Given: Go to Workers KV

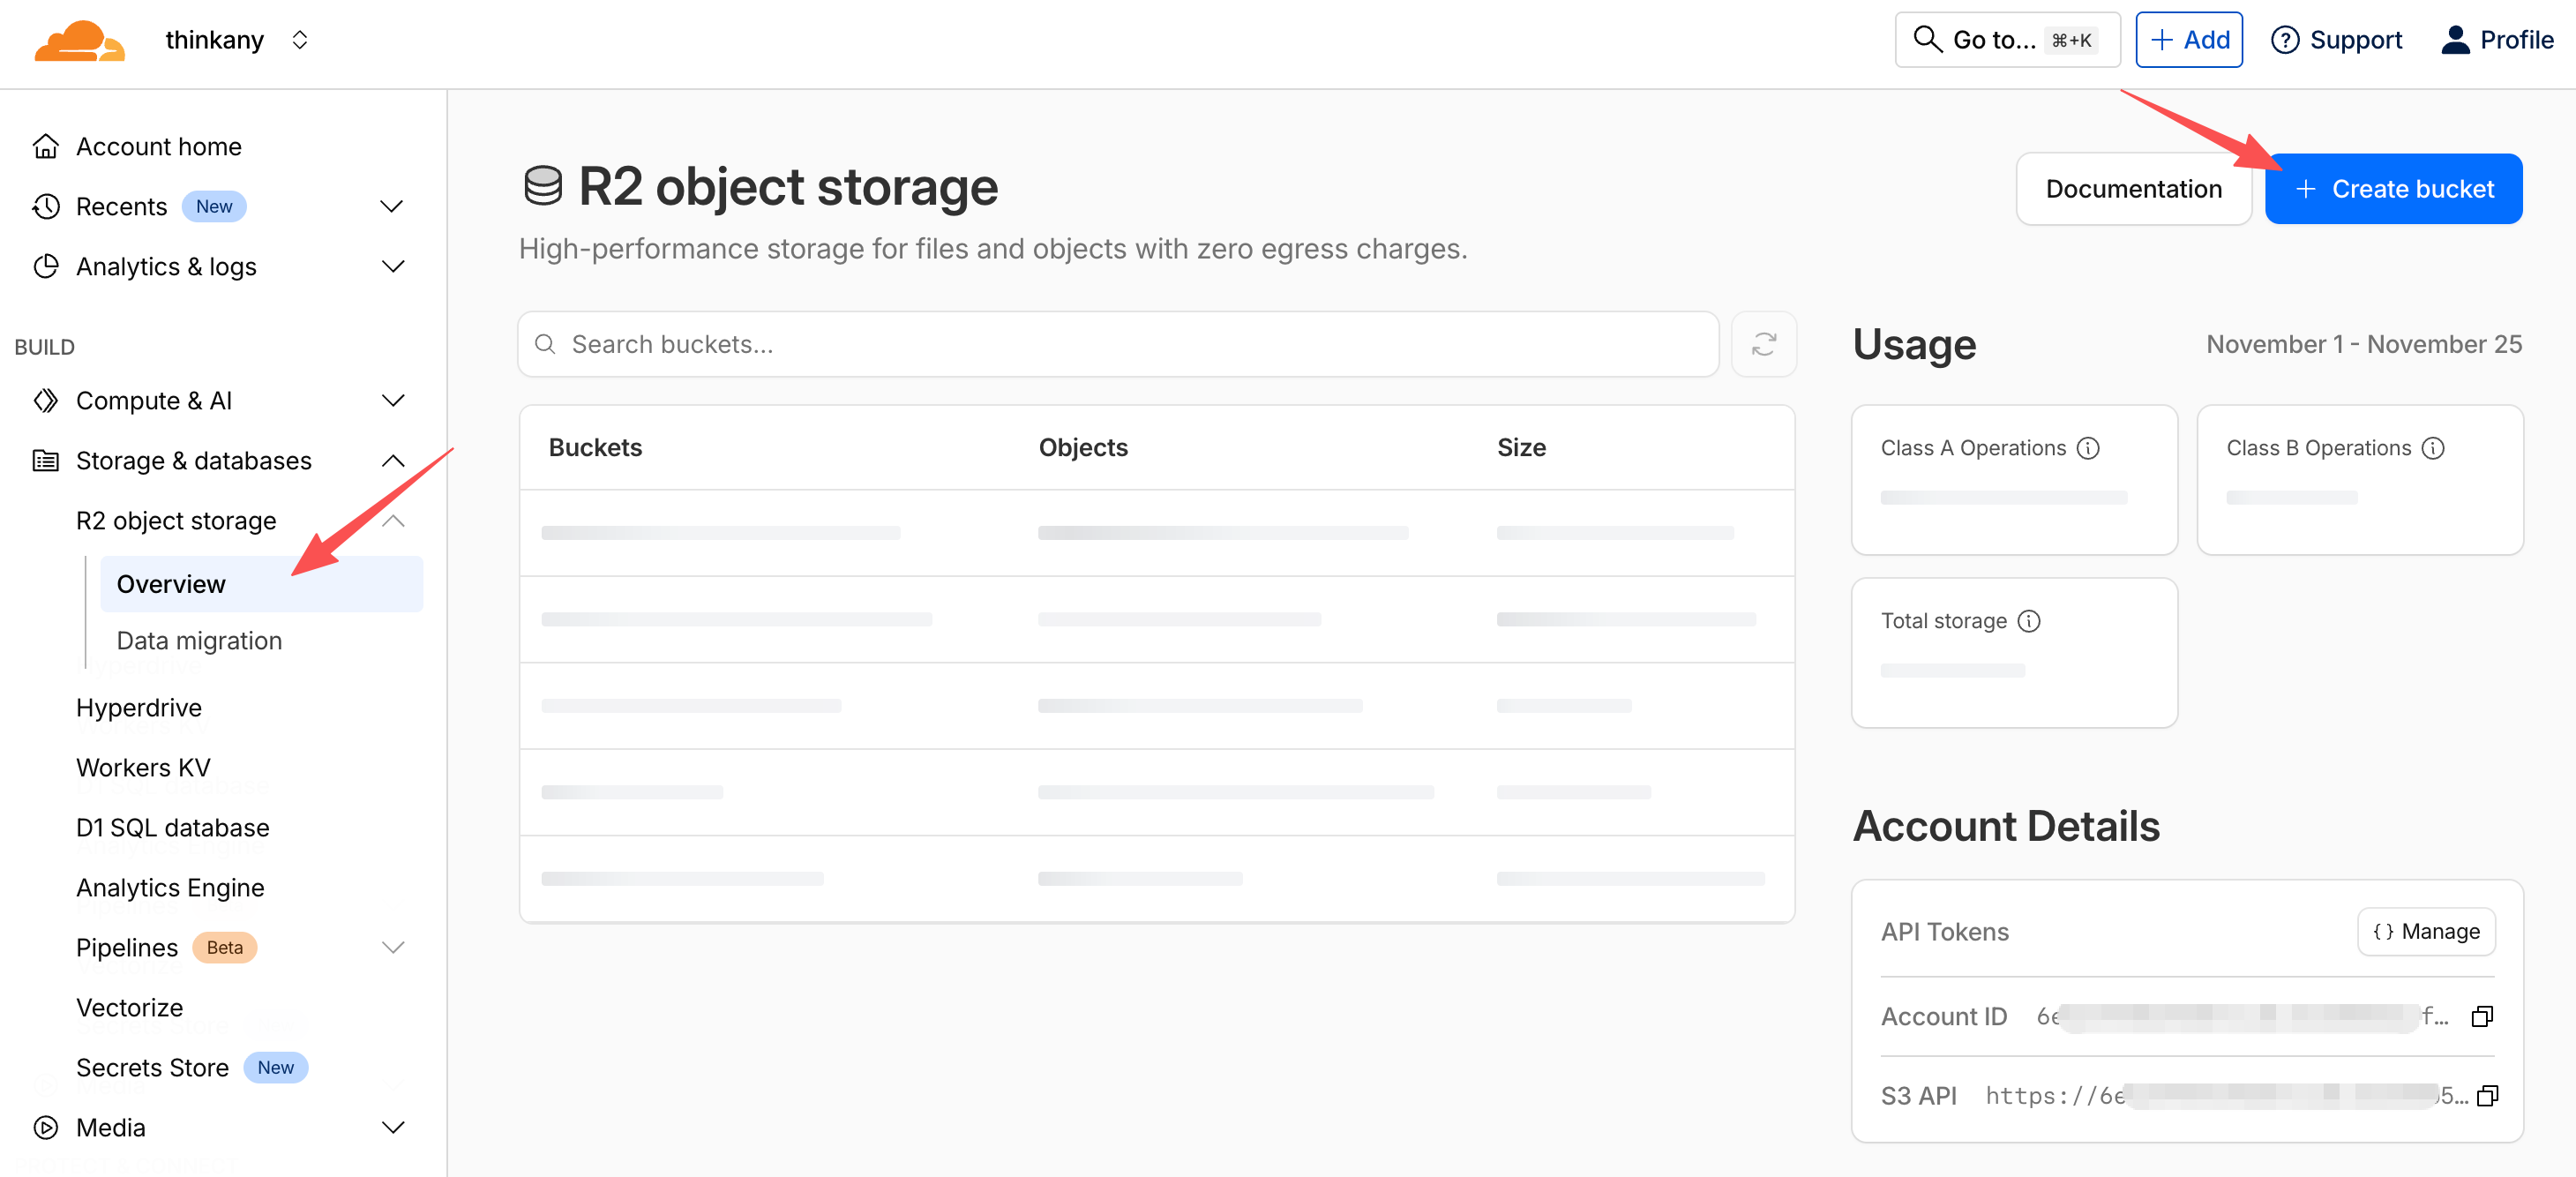Looking at the screenshot, I should click(143, 767).
